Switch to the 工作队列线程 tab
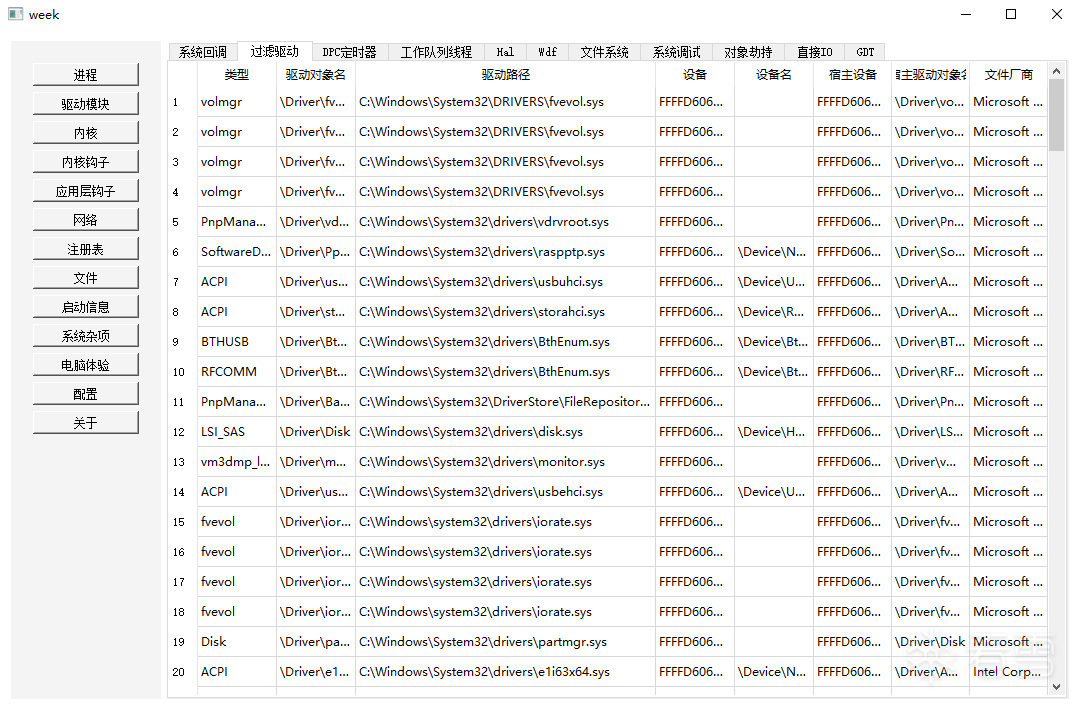1077x708 pixels. tap(436, 52)
